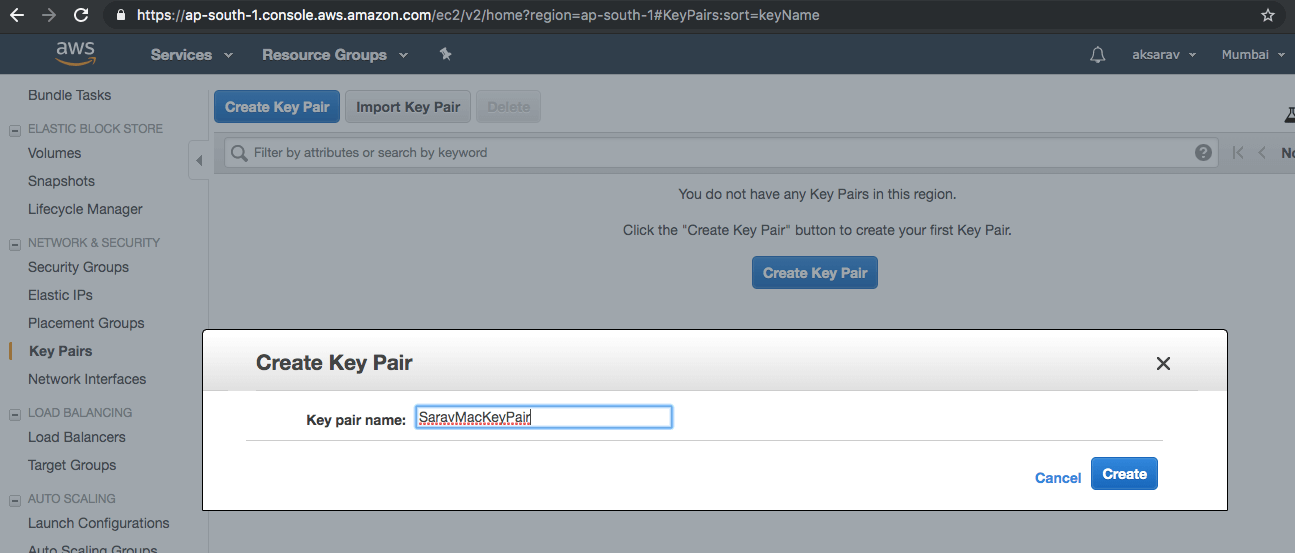Screen dimensions: 1295x553
Task: Select Elastic IPs in the sidebar
Action: point(61,295)
